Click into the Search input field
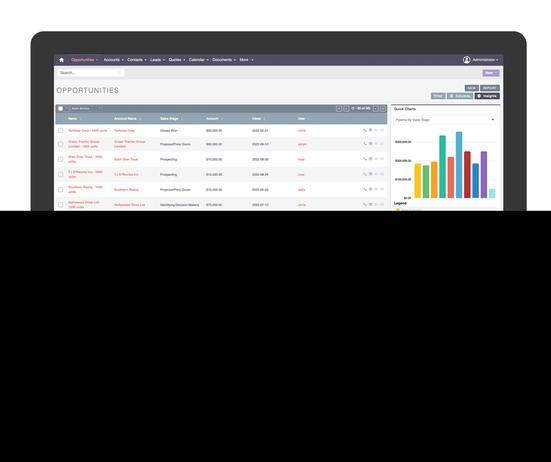This screenshot has height=462, width=551. click(x=88, y=73)
